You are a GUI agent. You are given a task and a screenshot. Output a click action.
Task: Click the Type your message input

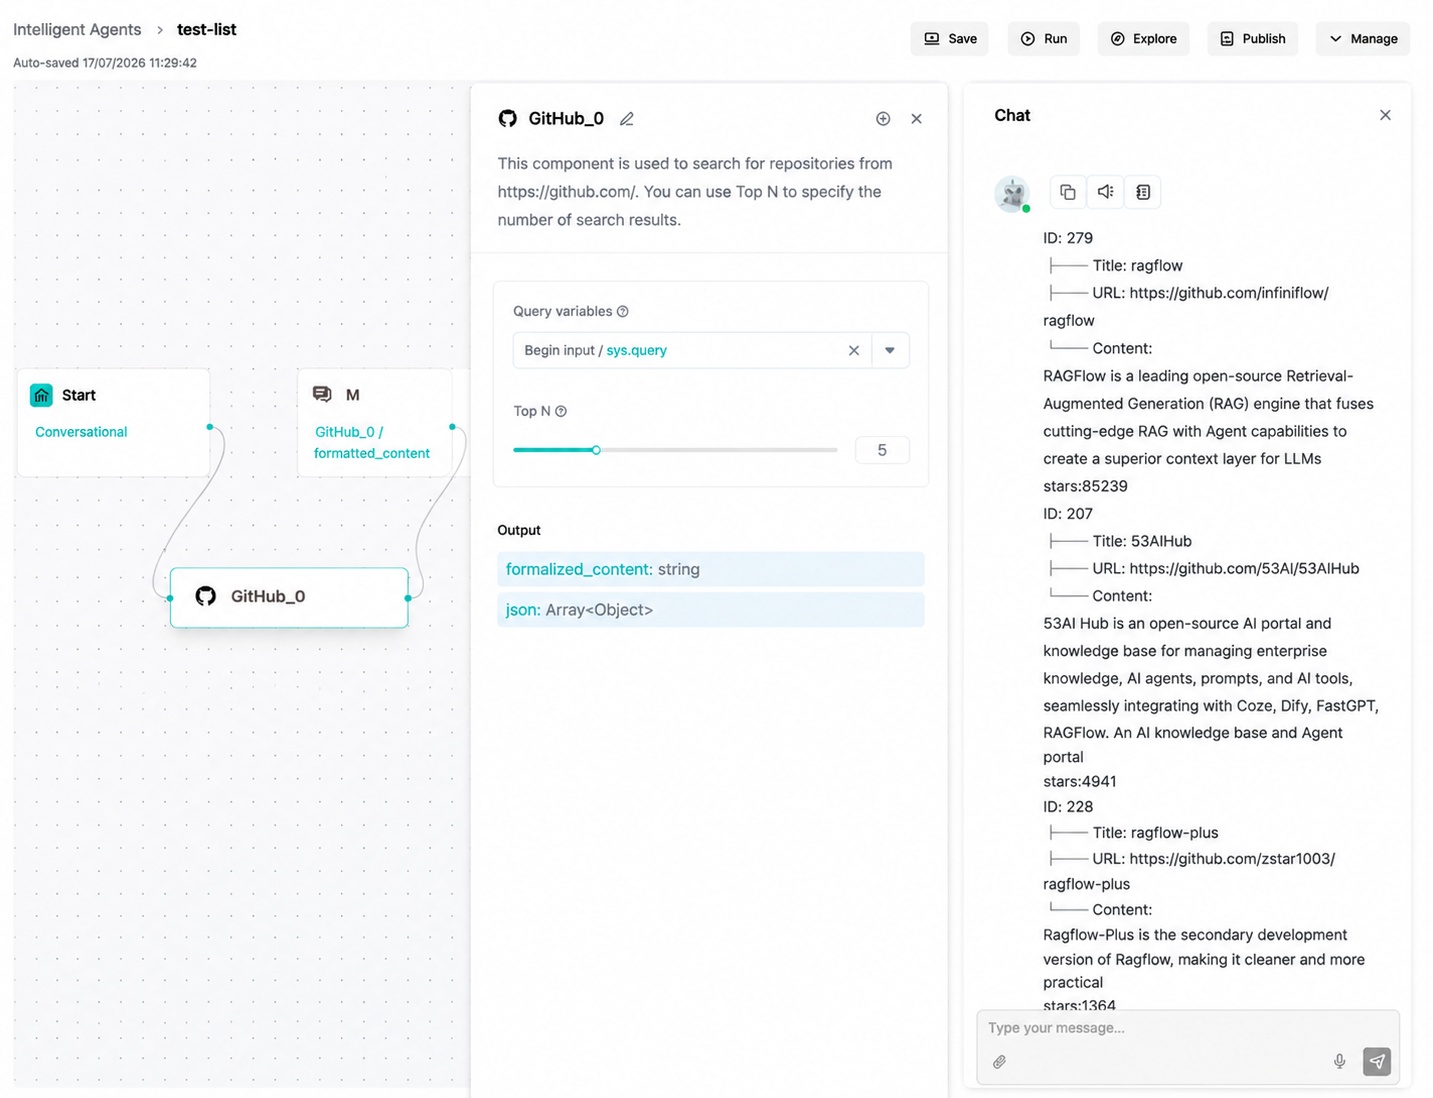1188,1028
